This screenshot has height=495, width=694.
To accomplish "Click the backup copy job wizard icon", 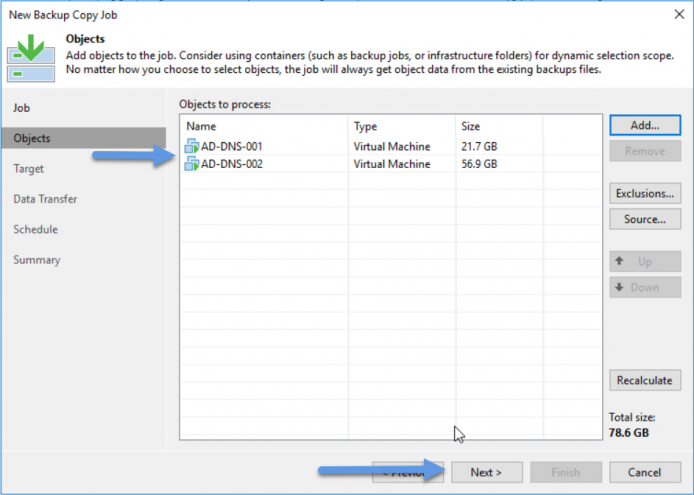I will coord(31,58).
